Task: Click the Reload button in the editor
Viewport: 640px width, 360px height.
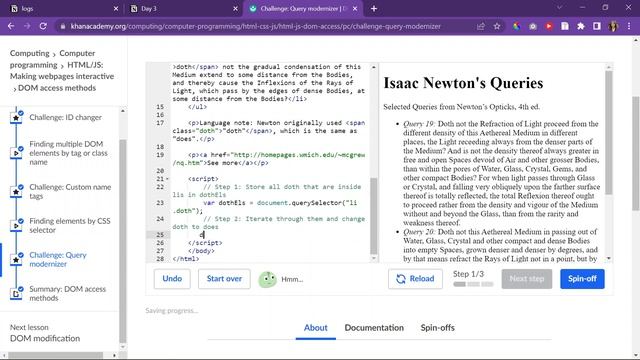Action: [415, 279]
